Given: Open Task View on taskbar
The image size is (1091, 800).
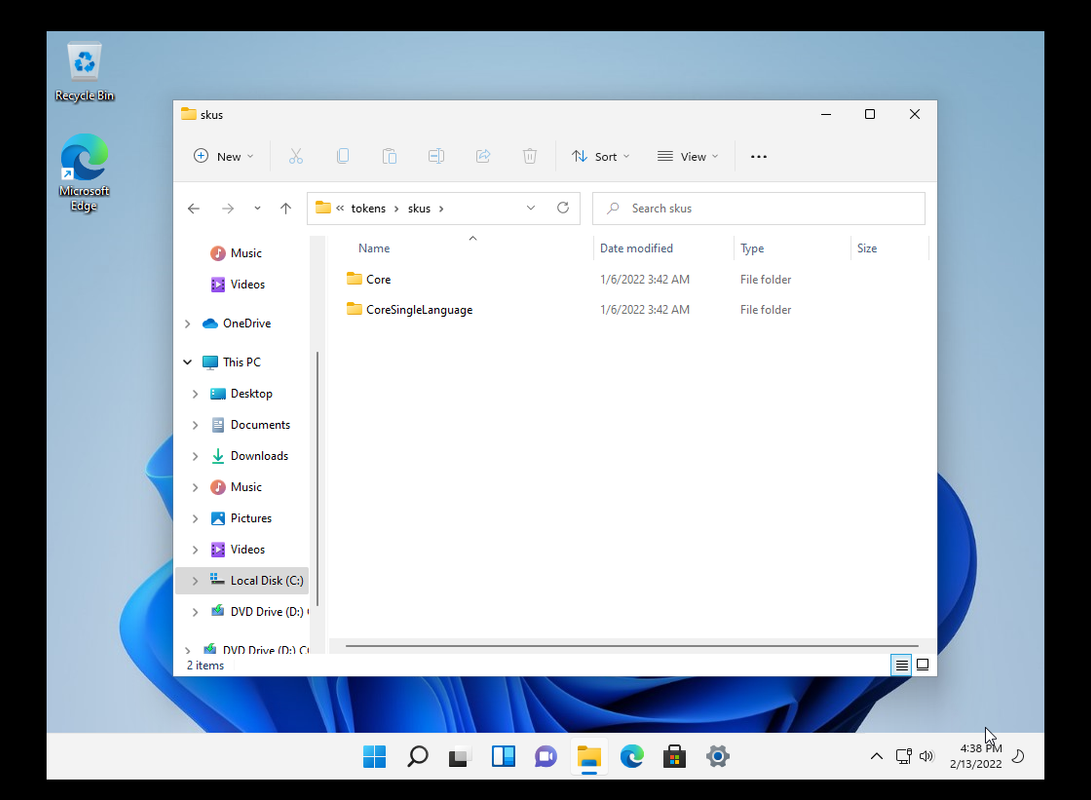Looking at the screenshot, I should coord(460,756).
